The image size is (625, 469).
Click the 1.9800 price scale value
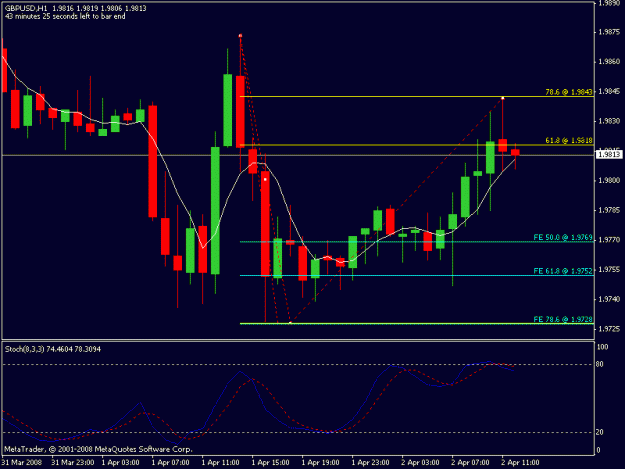click(x=609, y=181)
